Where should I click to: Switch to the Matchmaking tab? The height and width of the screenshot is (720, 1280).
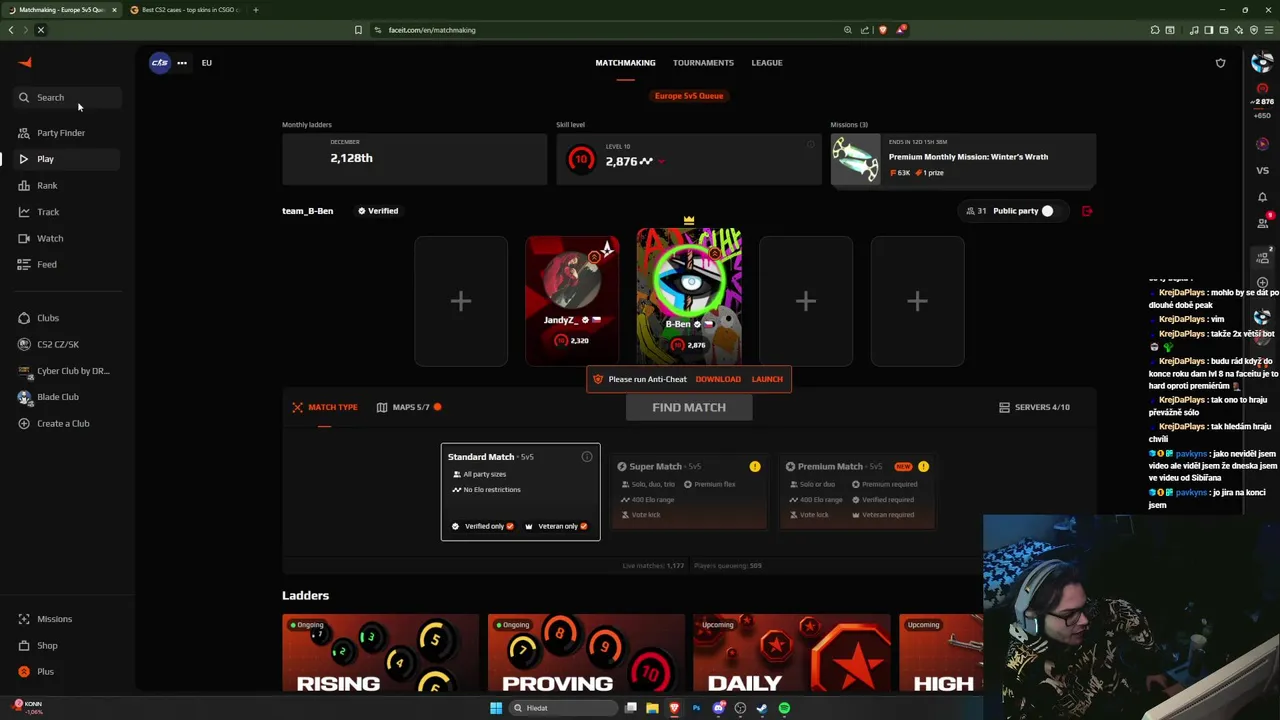[x=625, y=62]
